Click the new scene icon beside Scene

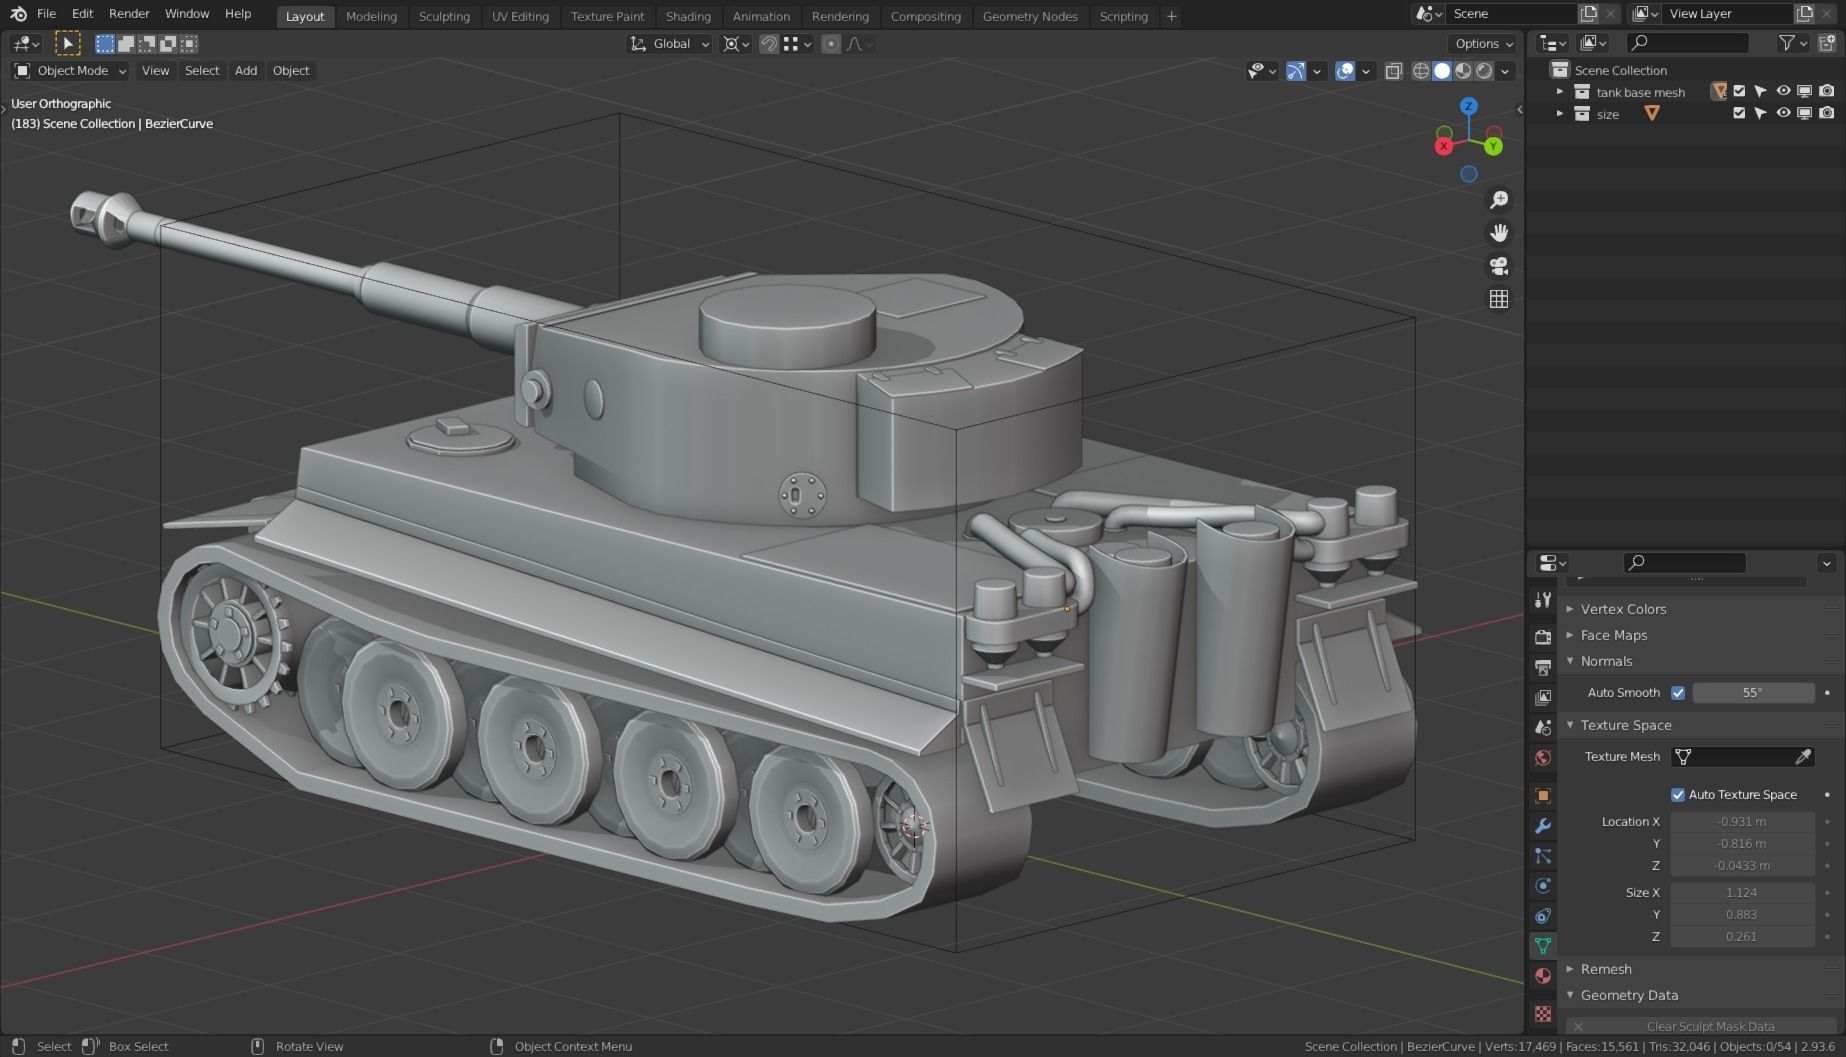[x=1588, y=14]
